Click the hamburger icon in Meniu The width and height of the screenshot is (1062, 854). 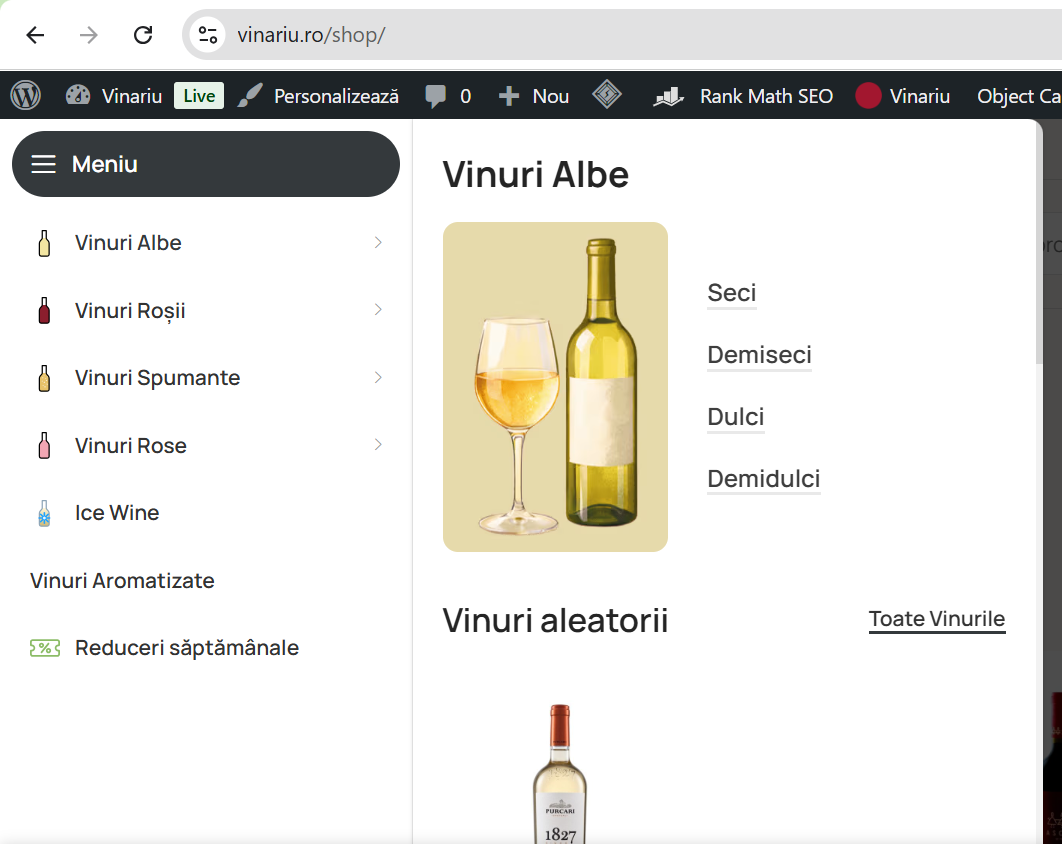(43, 164)
